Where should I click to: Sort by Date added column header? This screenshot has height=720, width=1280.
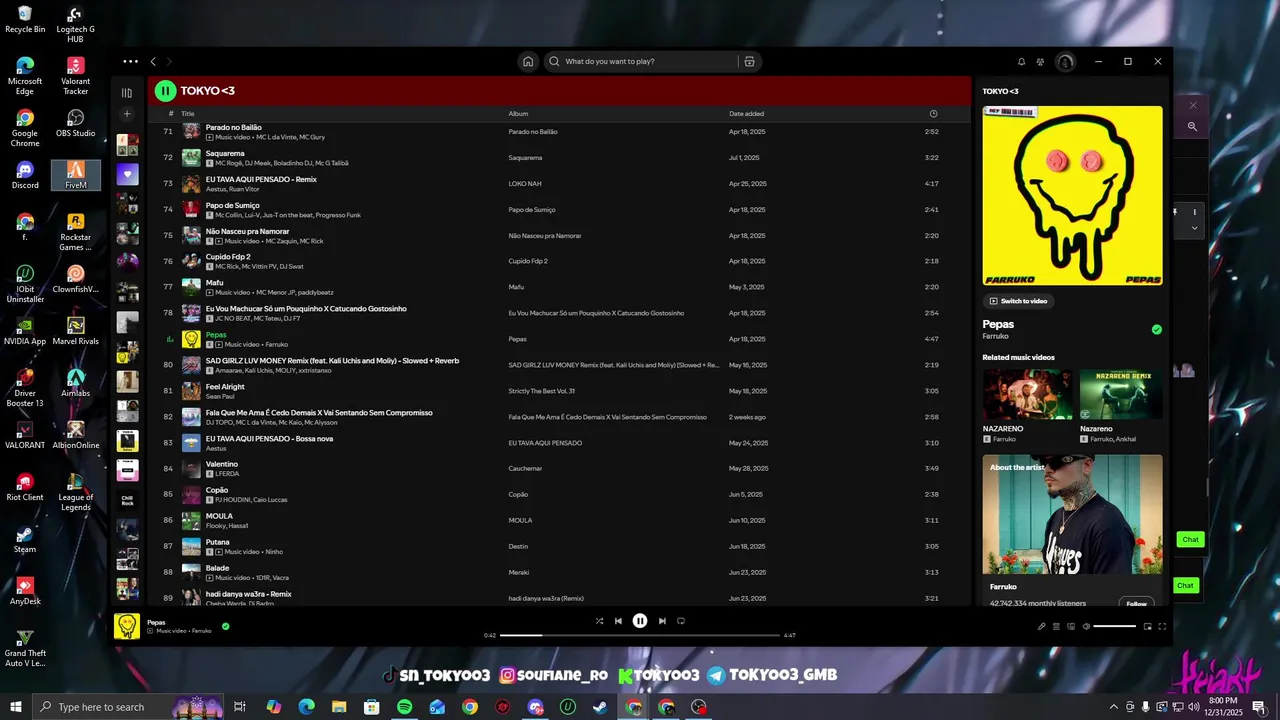746,114
